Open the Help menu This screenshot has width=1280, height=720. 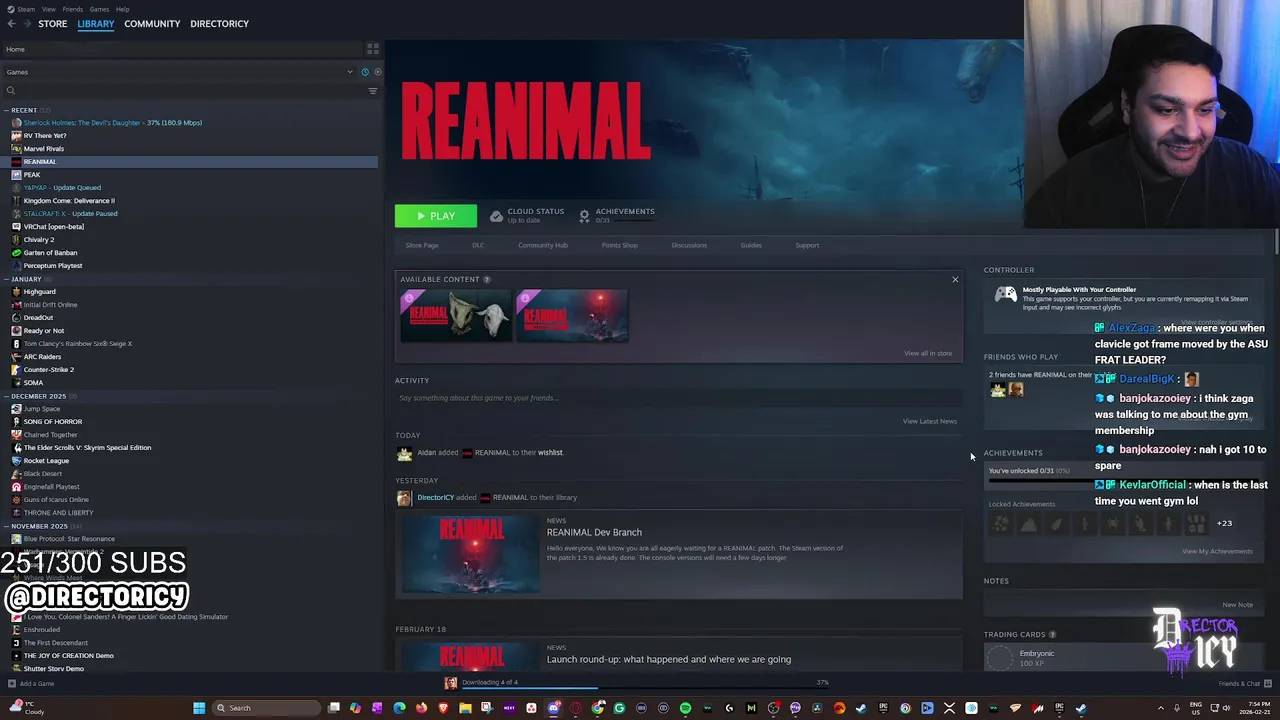click(x=122, y=9)
